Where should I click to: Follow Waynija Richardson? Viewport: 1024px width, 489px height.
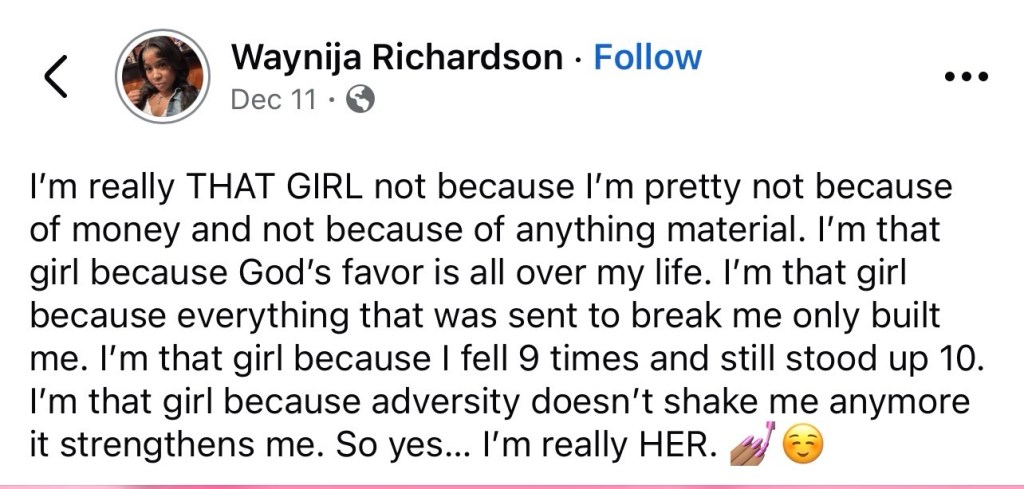[x=648, y=57]
